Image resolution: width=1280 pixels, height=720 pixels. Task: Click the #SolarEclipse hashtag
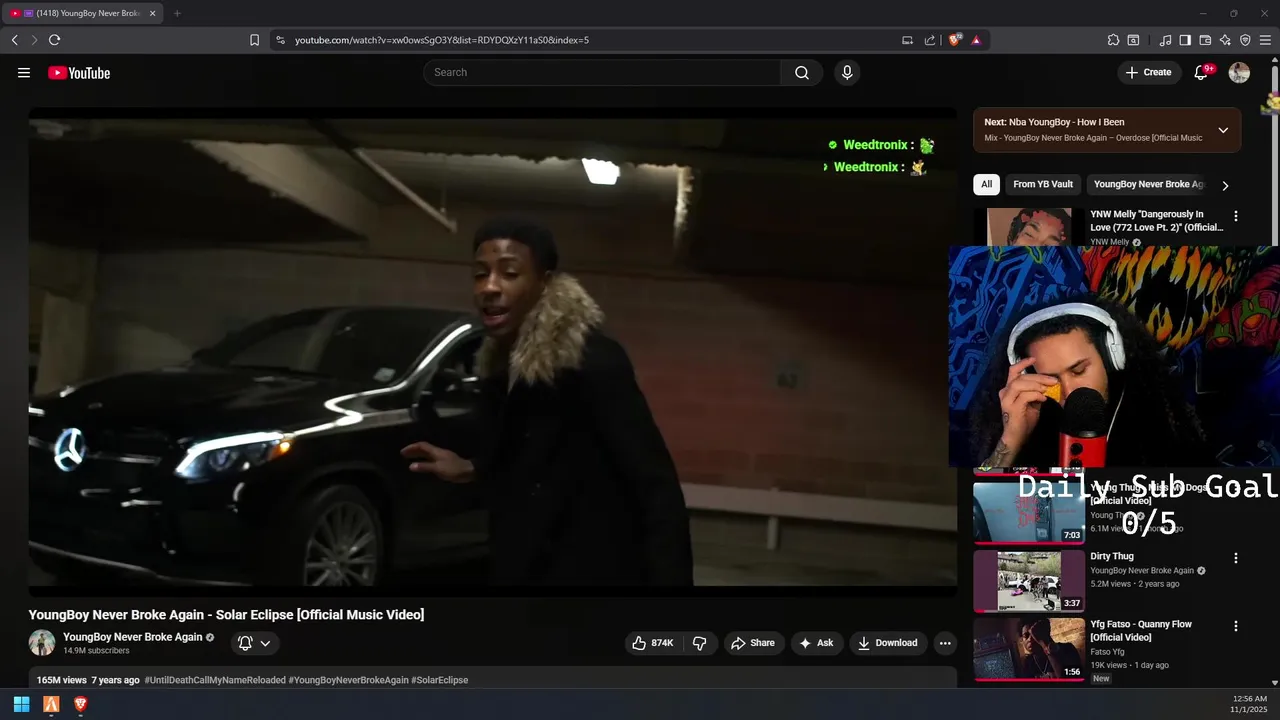(x=439, y=680)
